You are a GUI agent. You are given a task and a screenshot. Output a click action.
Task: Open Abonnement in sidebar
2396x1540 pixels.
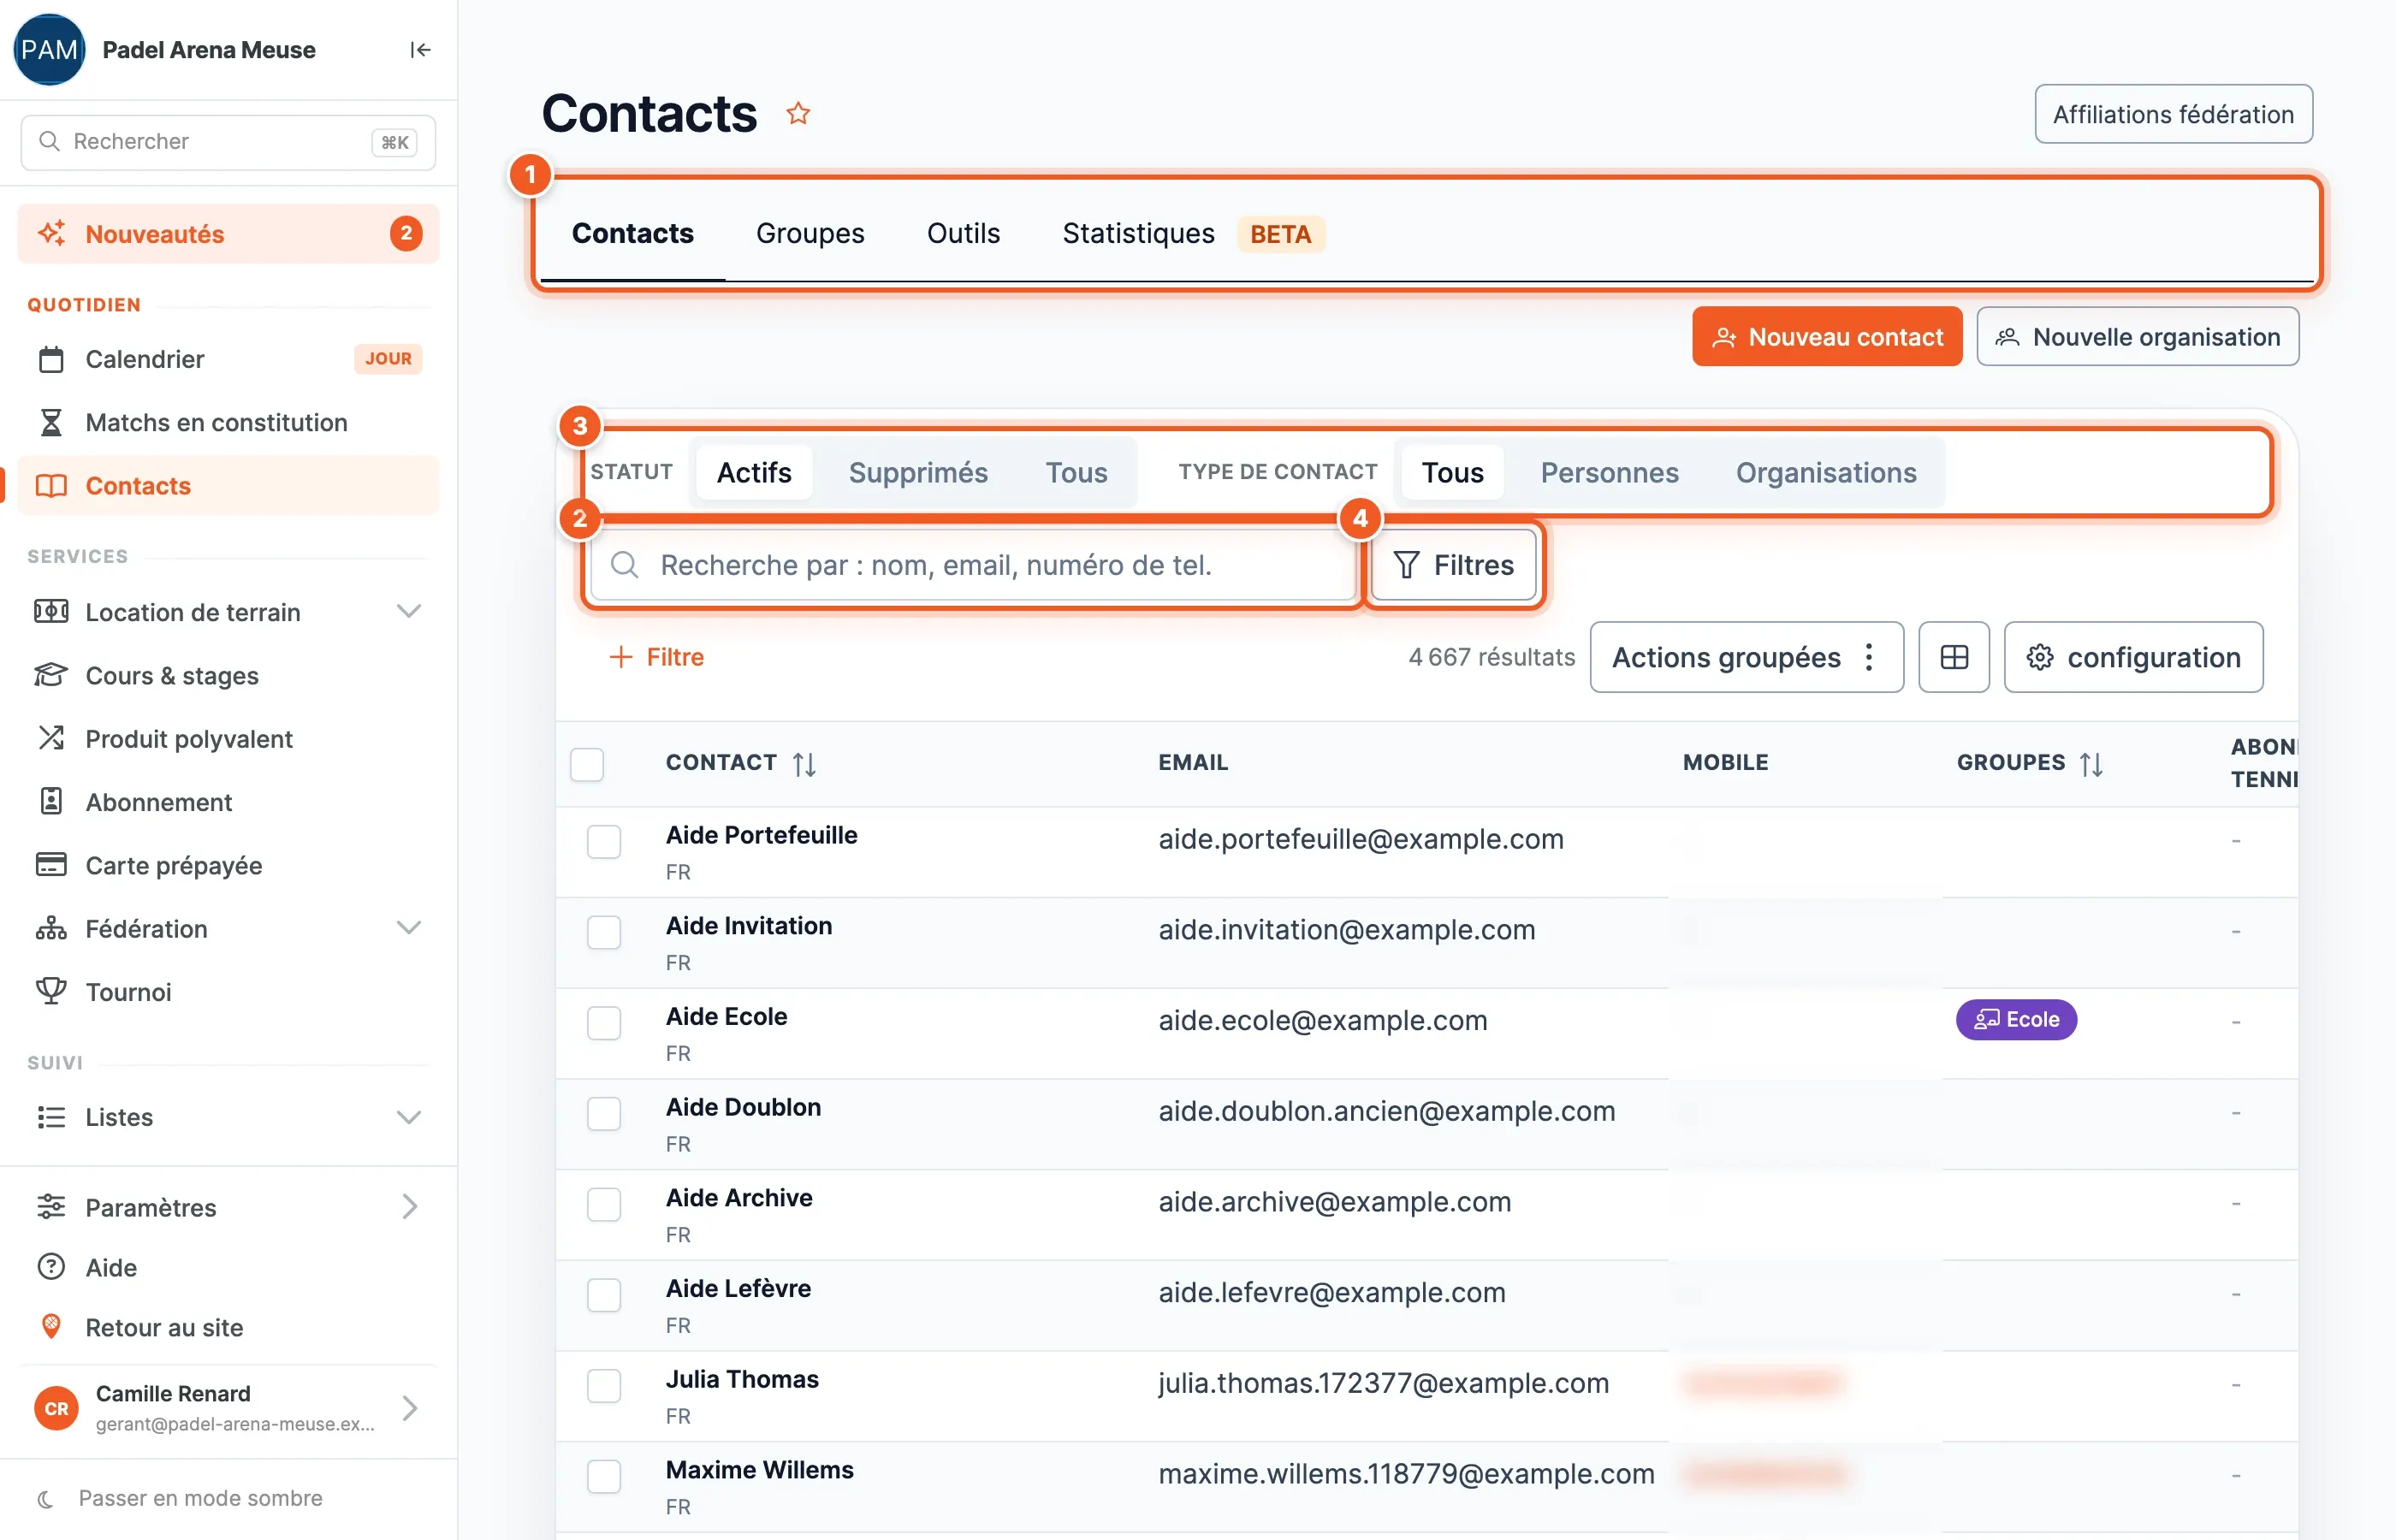(x=228, y=802)
